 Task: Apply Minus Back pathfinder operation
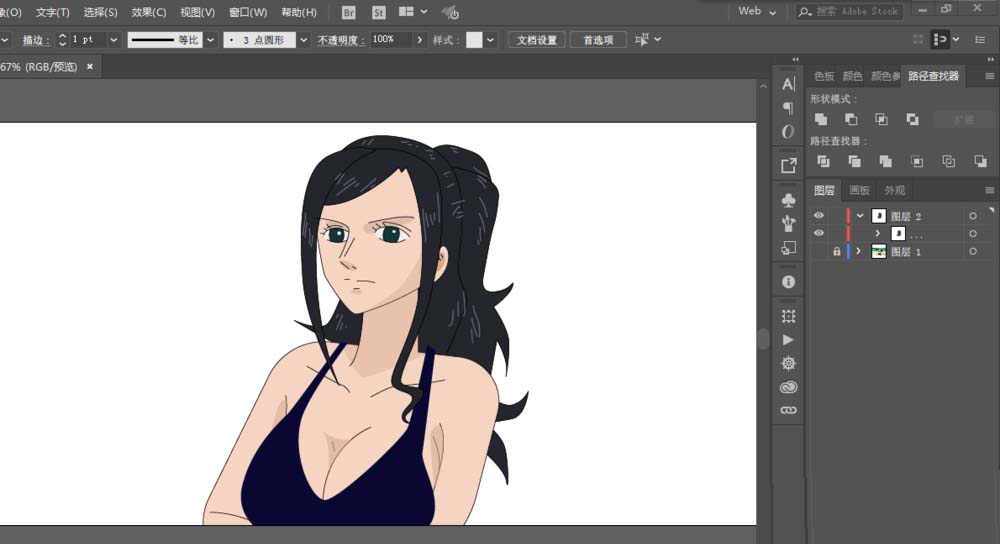pyautogui.click(x=980, y=161)
